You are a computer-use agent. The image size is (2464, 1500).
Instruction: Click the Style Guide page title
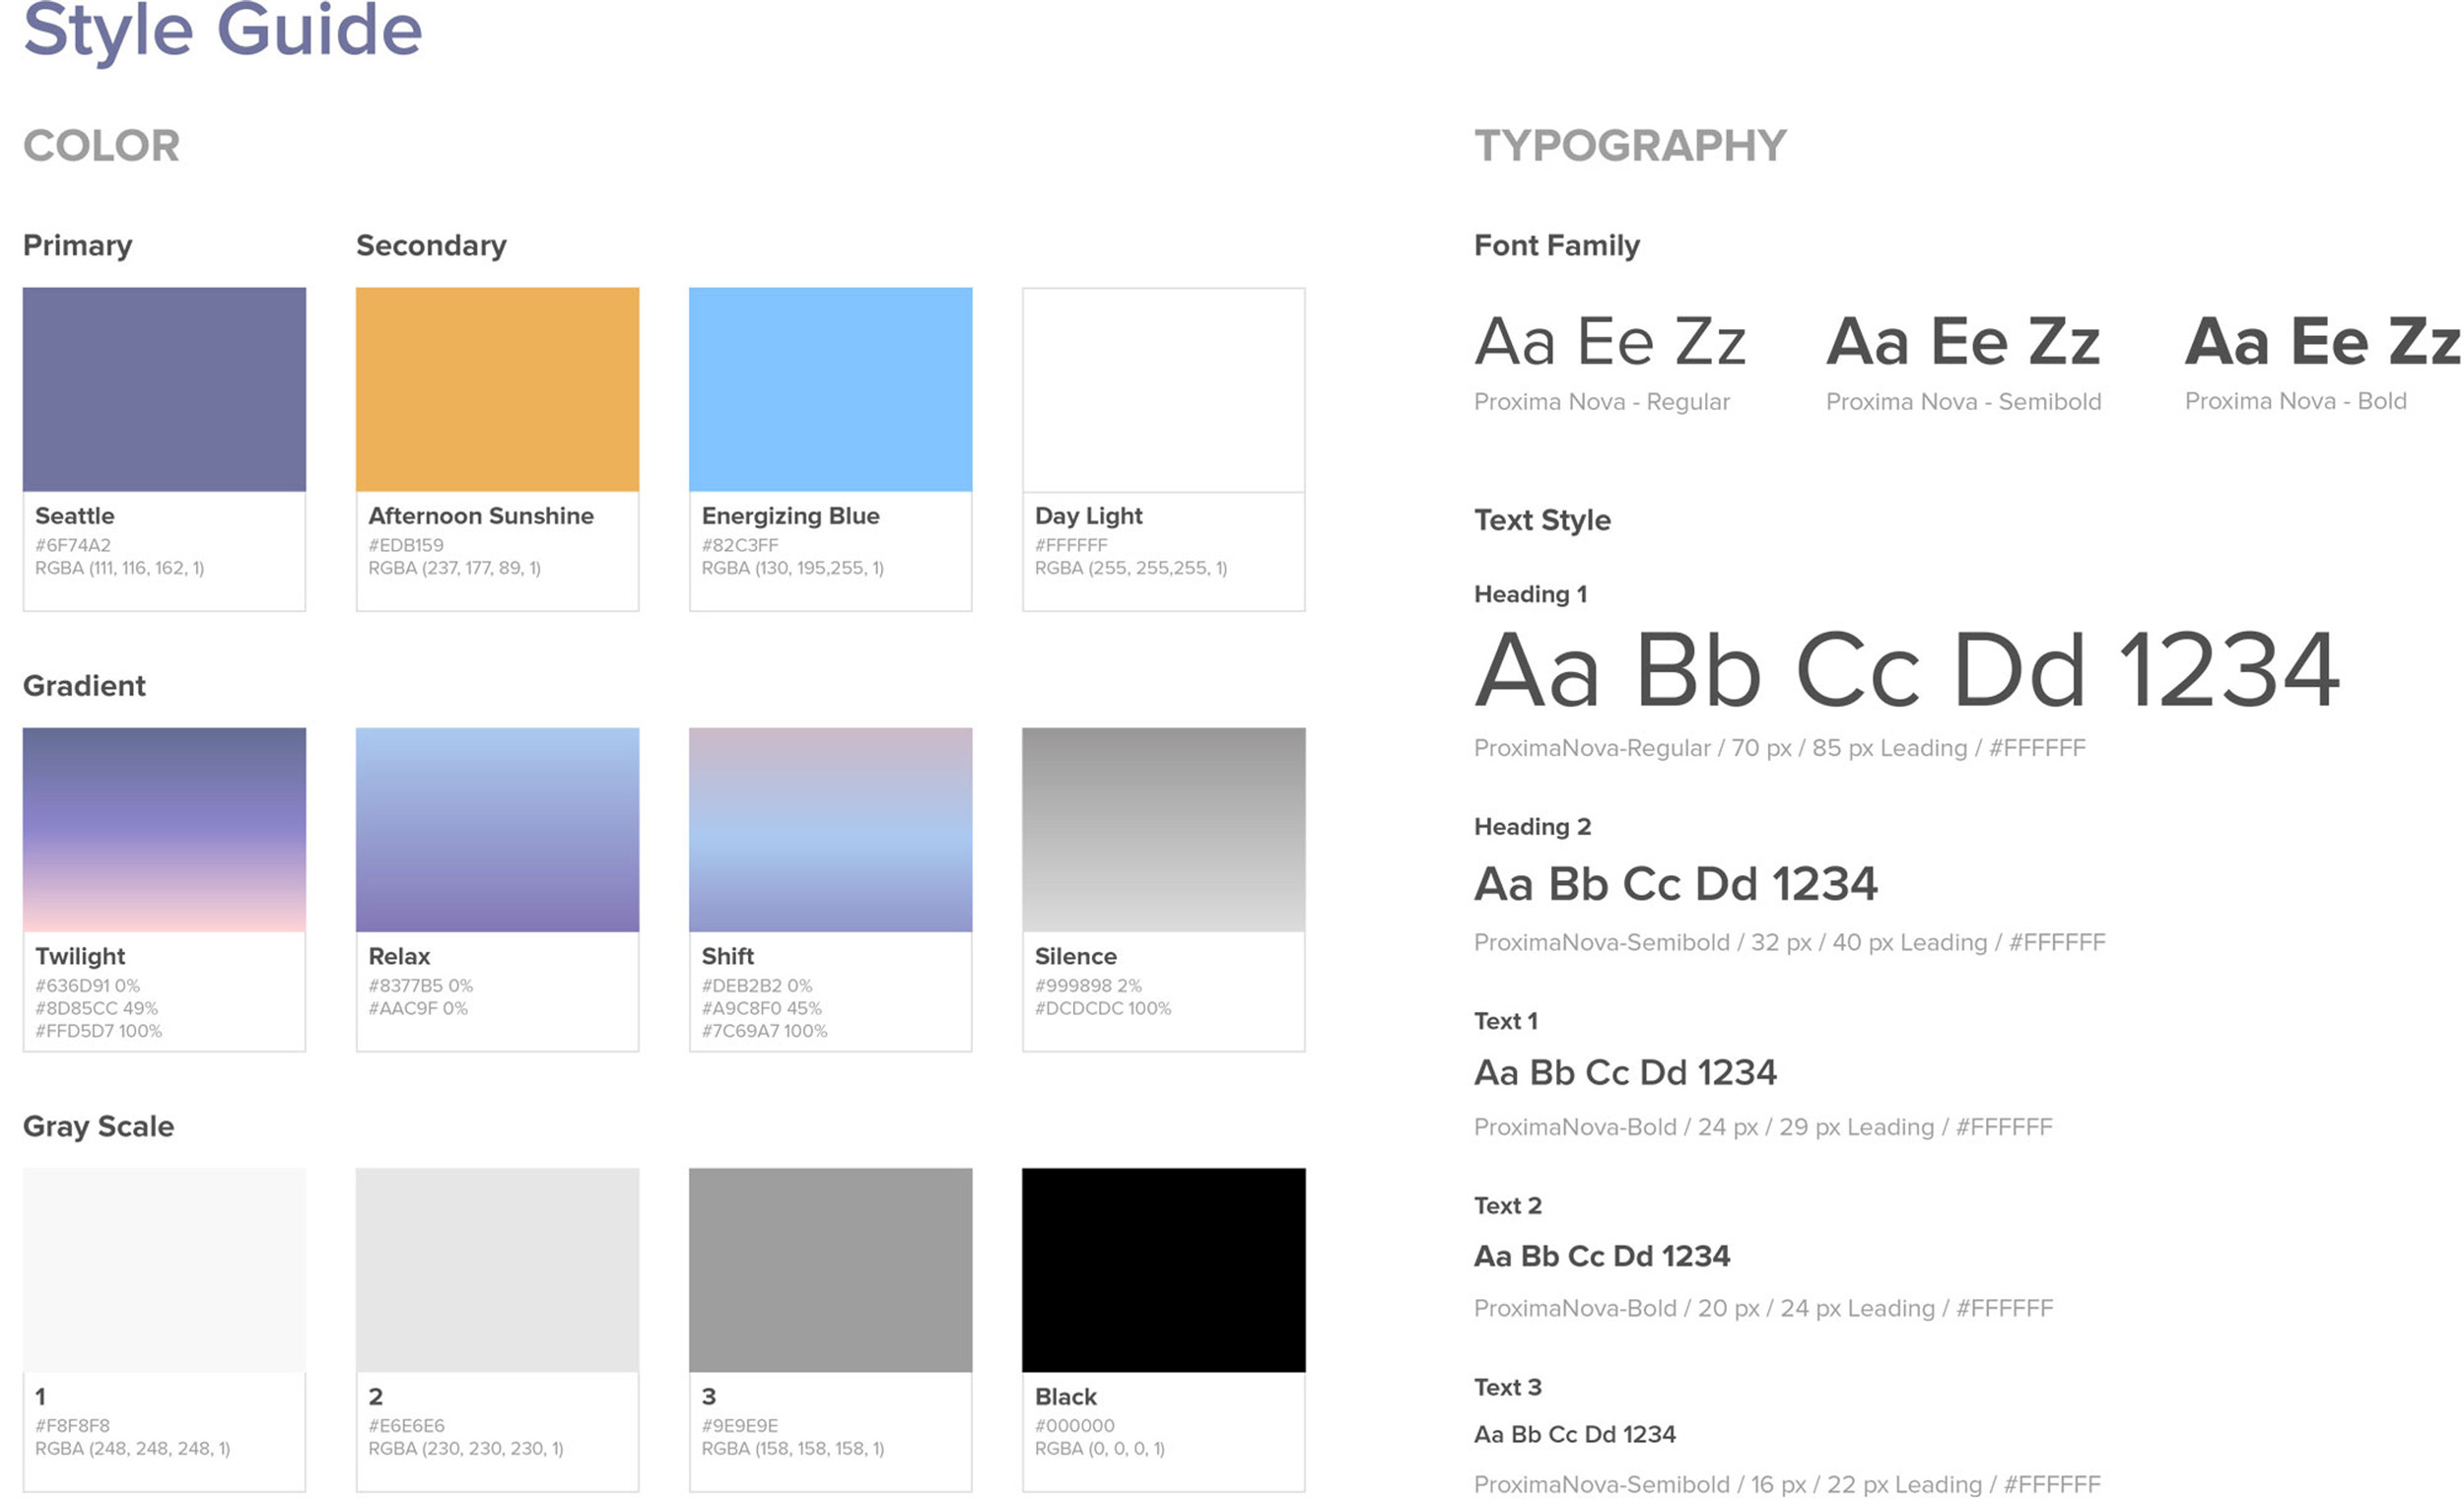click(x=222, y=30)
